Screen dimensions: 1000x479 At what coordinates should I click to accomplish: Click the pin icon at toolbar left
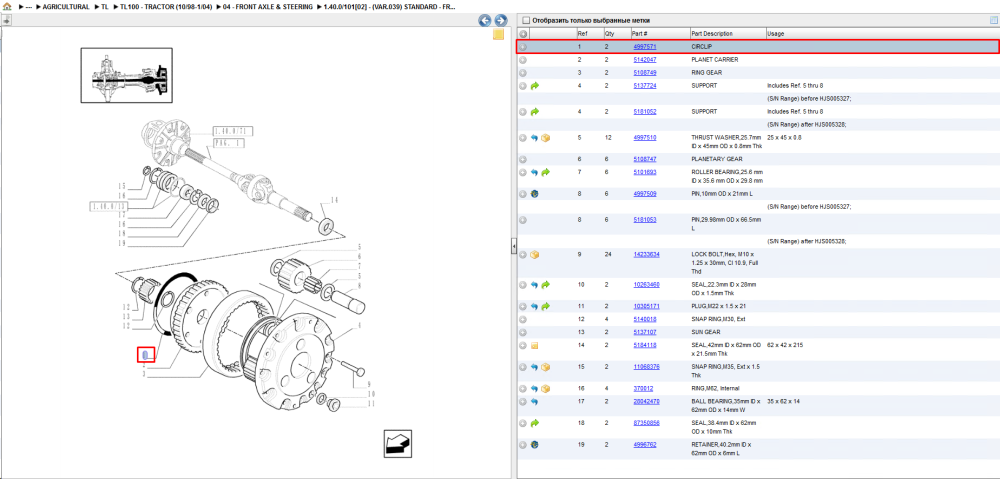pos(6,20)
